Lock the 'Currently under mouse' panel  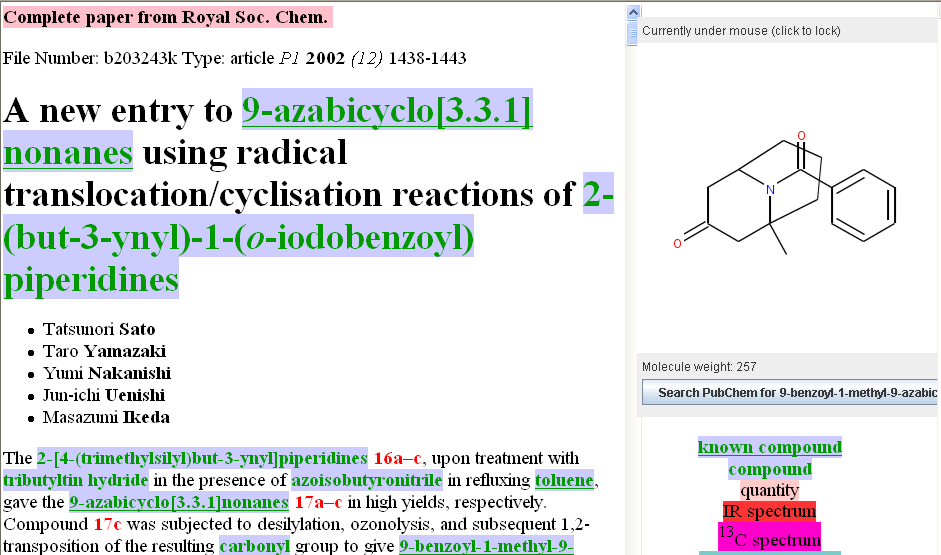[741, 31]
